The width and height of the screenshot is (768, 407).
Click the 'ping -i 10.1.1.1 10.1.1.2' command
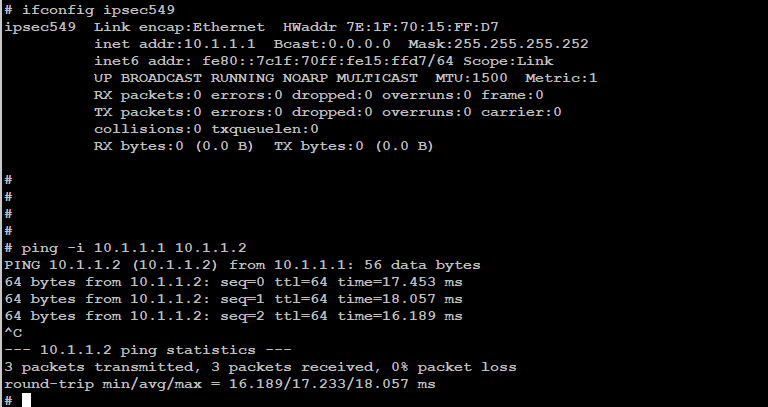pyautogui.click(x=134, y=248)
